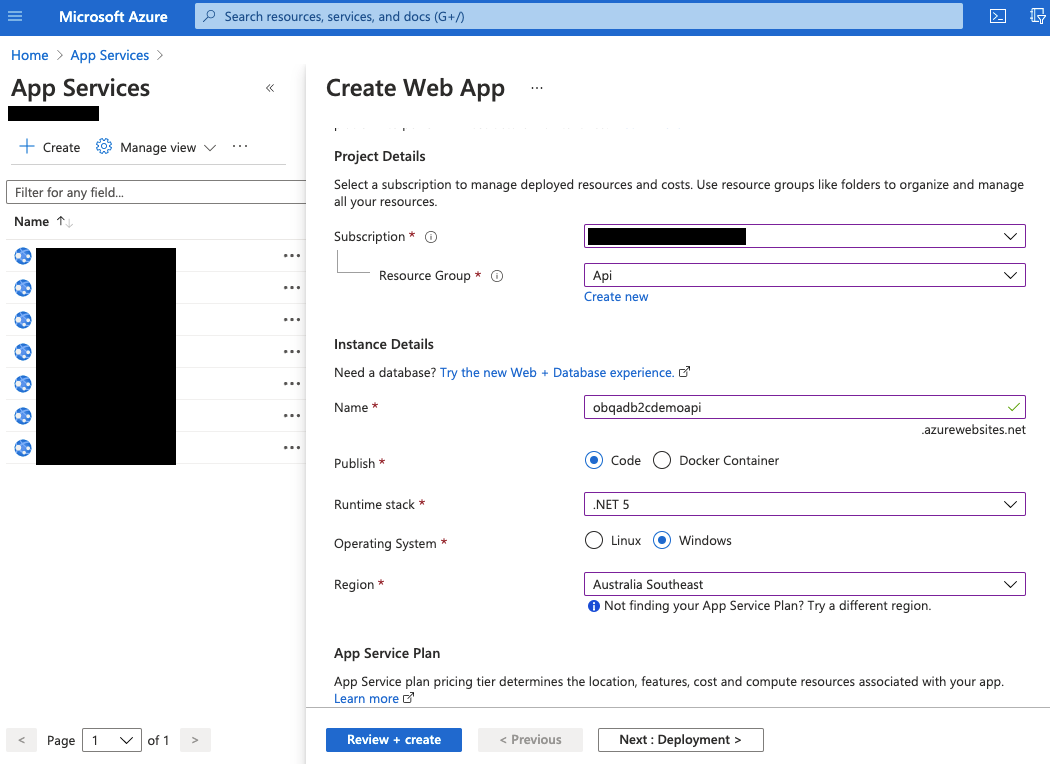Select Docker Container publish option

tap(662, 461)
